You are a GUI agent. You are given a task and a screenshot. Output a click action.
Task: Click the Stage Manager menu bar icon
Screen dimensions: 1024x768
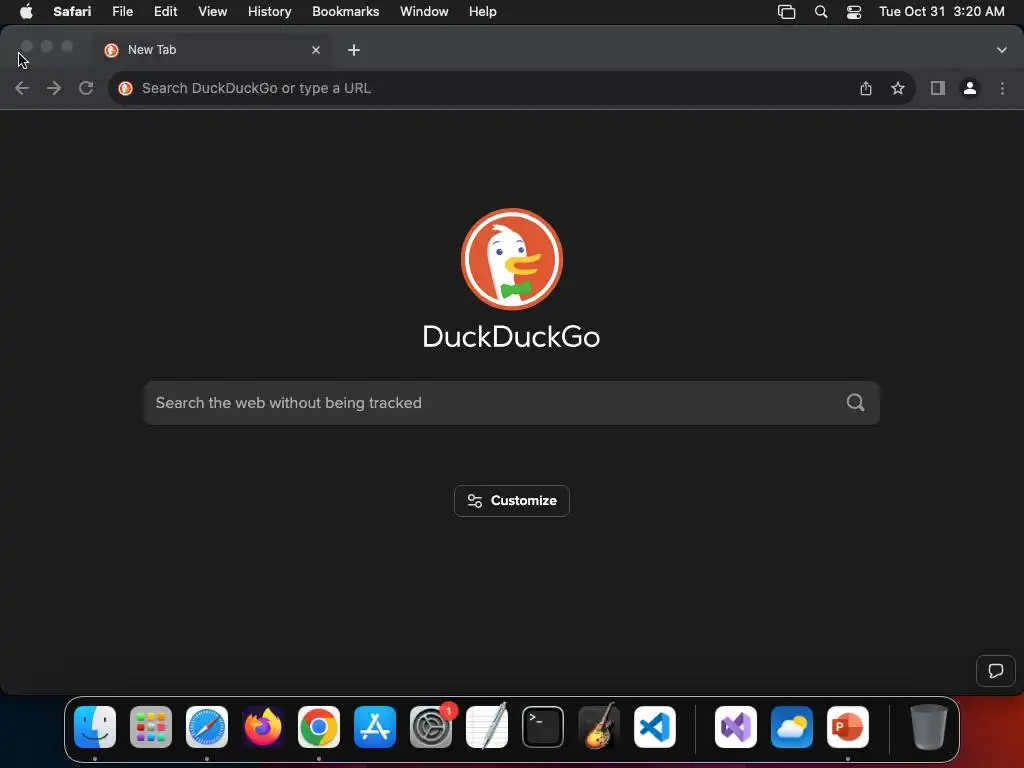(x=786, y=12)
